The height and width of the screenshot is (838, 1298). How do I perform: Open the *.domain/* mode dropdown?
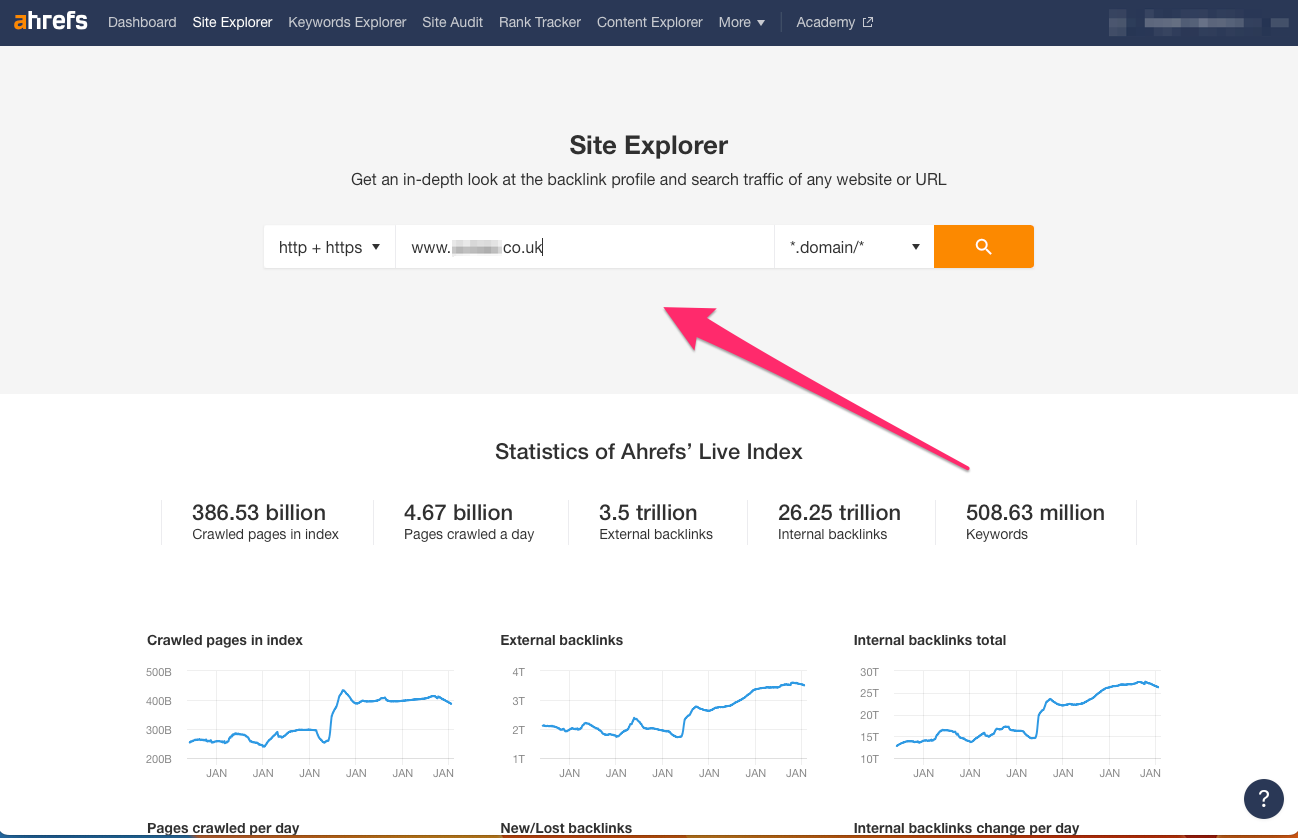(854, 246)
